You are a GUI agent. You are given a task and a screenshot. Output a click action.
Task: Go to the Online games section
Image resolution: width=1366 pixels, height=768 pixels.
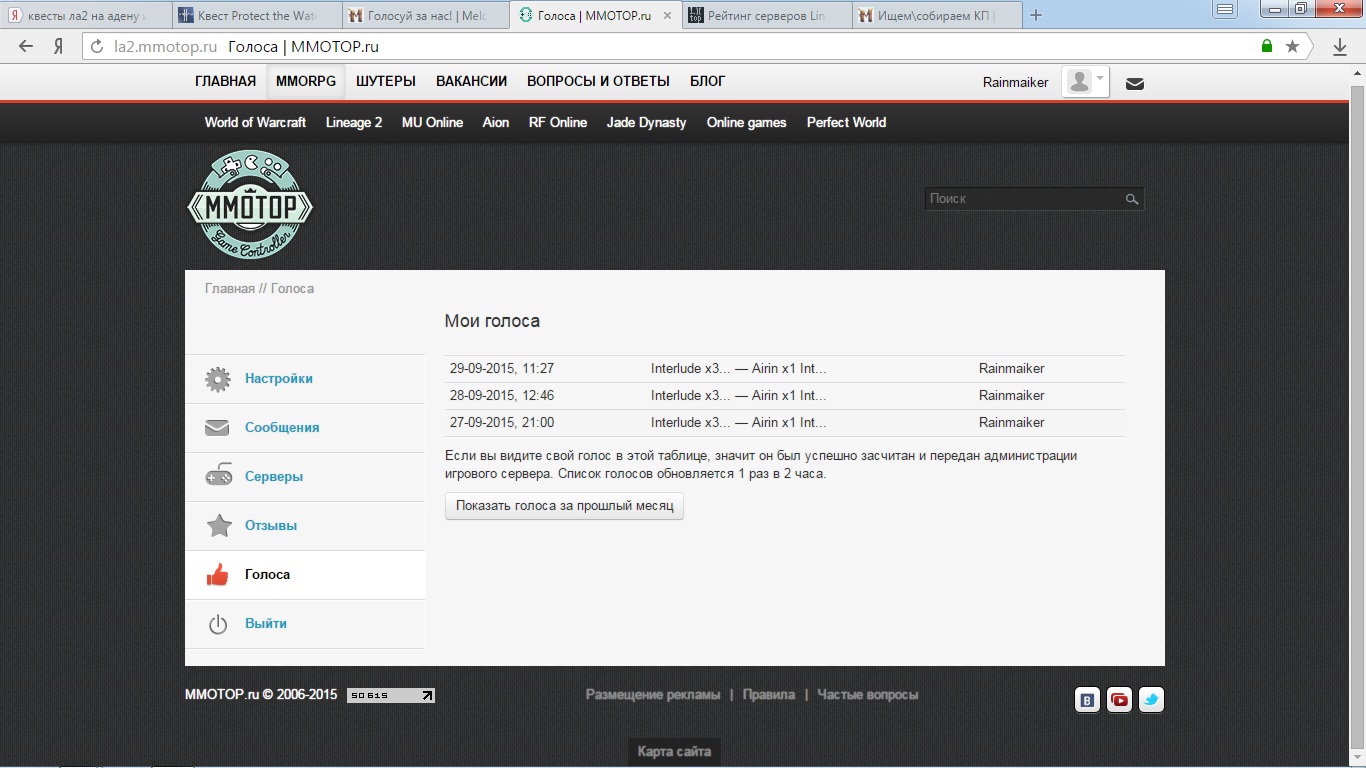(747, 122)
